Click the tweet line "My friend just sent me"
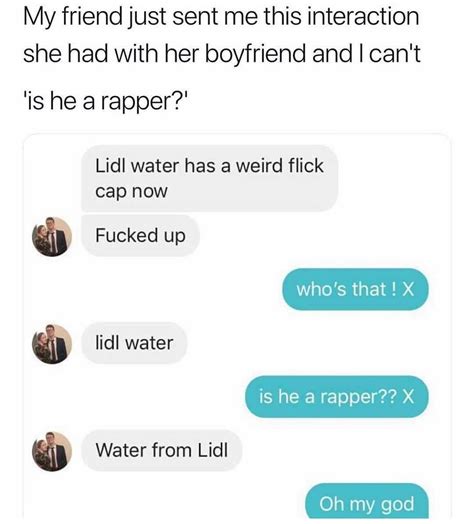This screenshot has height=524, width=474. [x=221, y=18]
